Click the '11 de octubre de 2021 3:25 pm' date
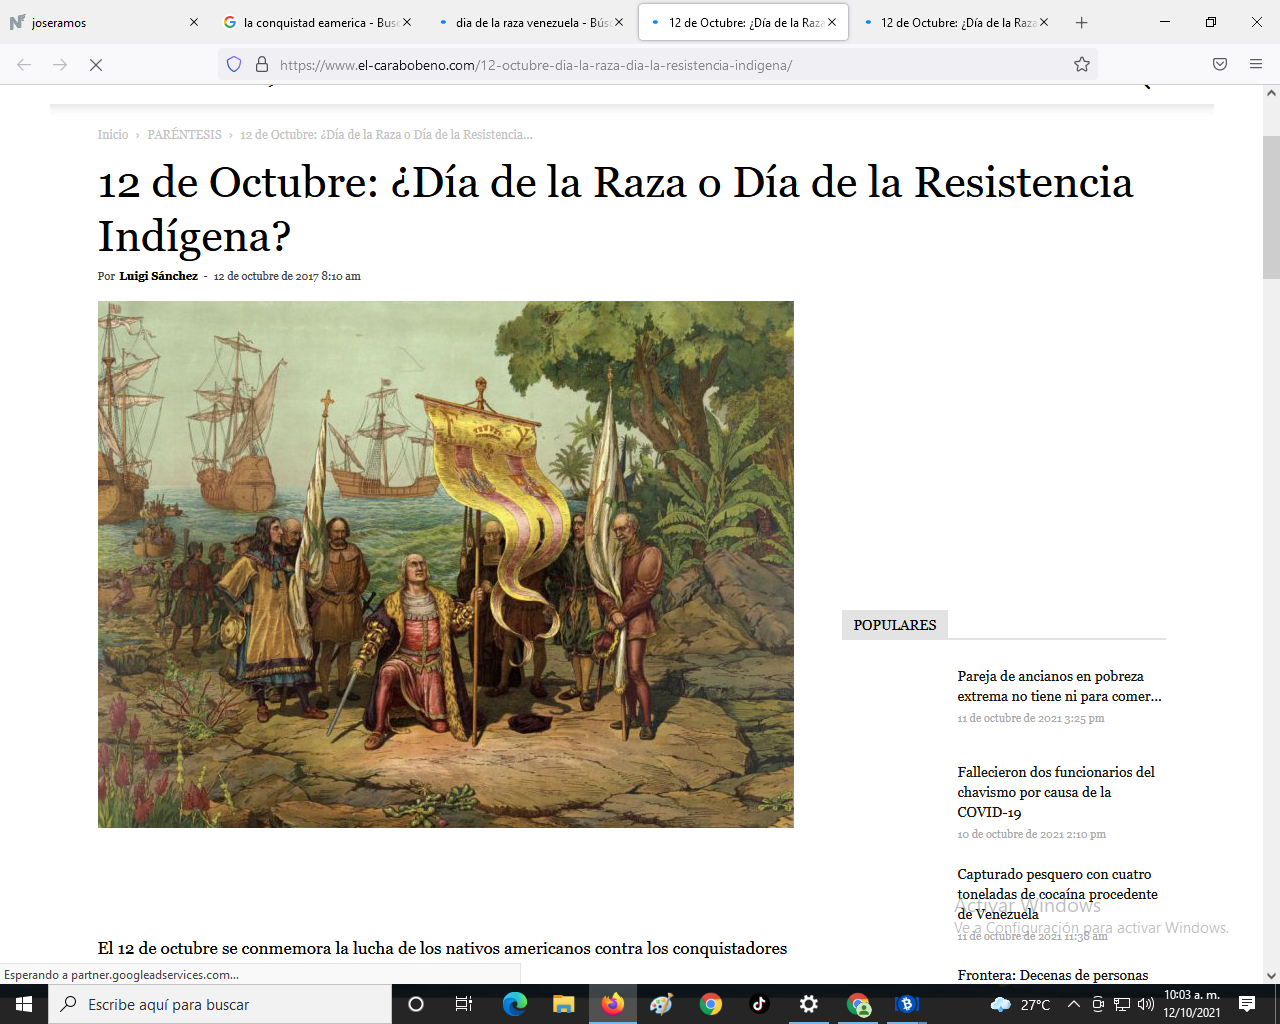Image resolution: width=1280 pixels, height=1024 pixels. (x=1031, y=718)
